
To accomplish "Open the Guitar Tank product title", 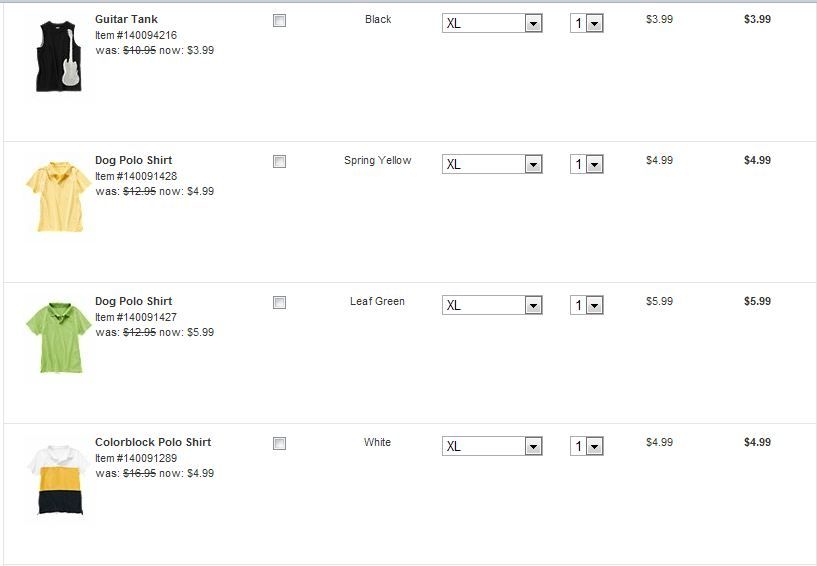I will 126,19.
